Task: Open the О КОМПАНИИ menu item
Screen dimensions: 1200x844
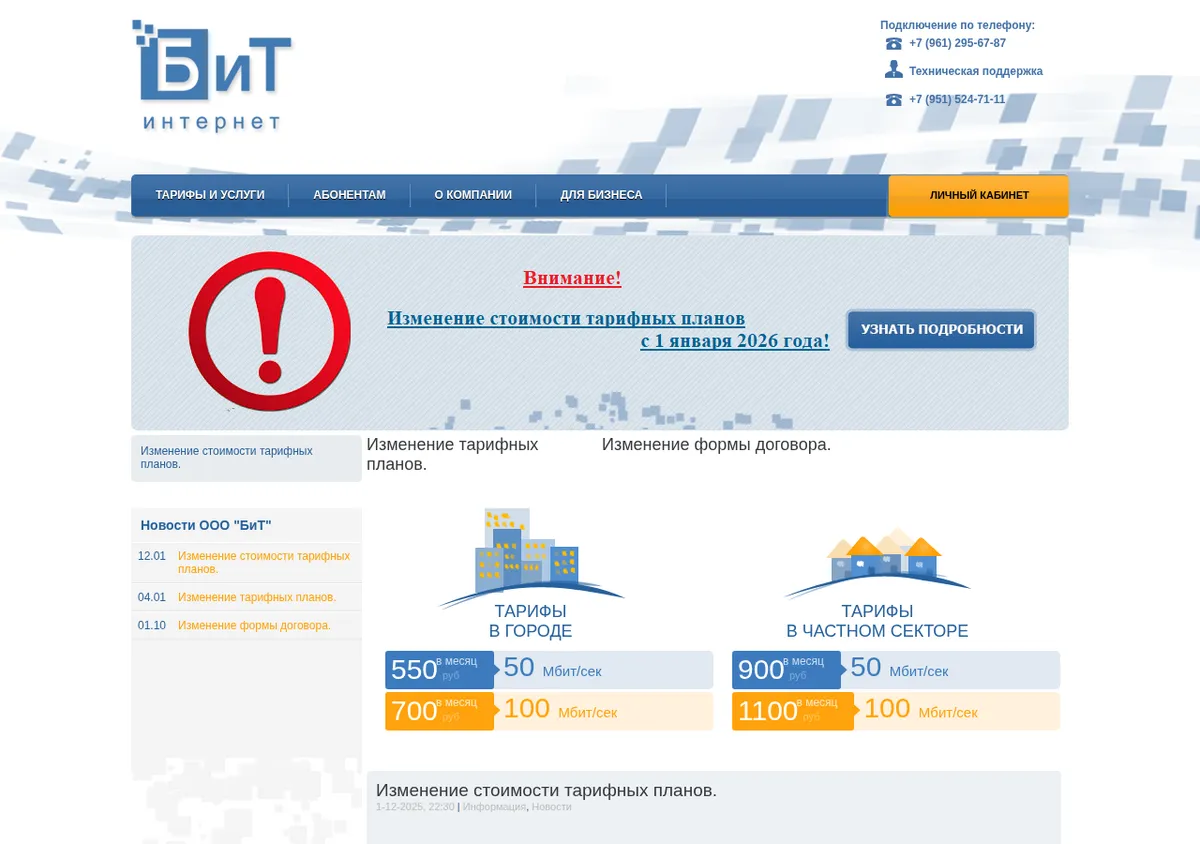Action: (x=473, y=195)
